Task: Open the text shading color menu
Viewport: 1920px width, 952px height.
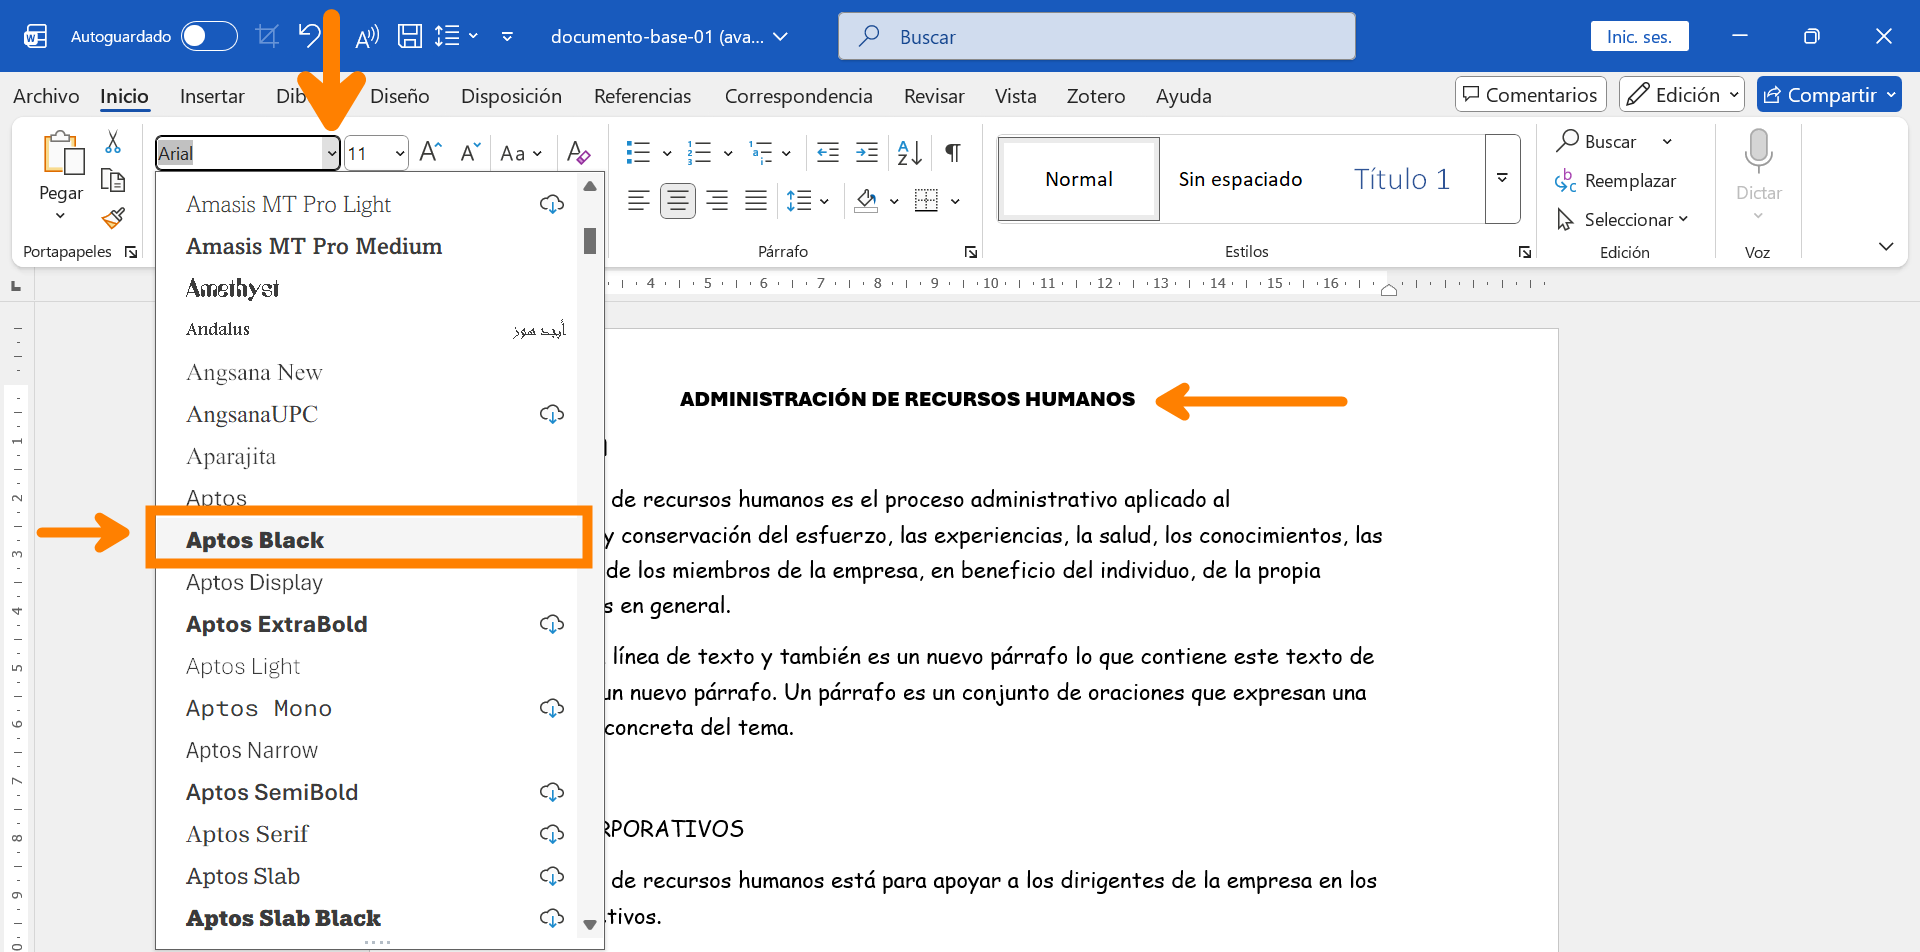Action: point(894,200)
